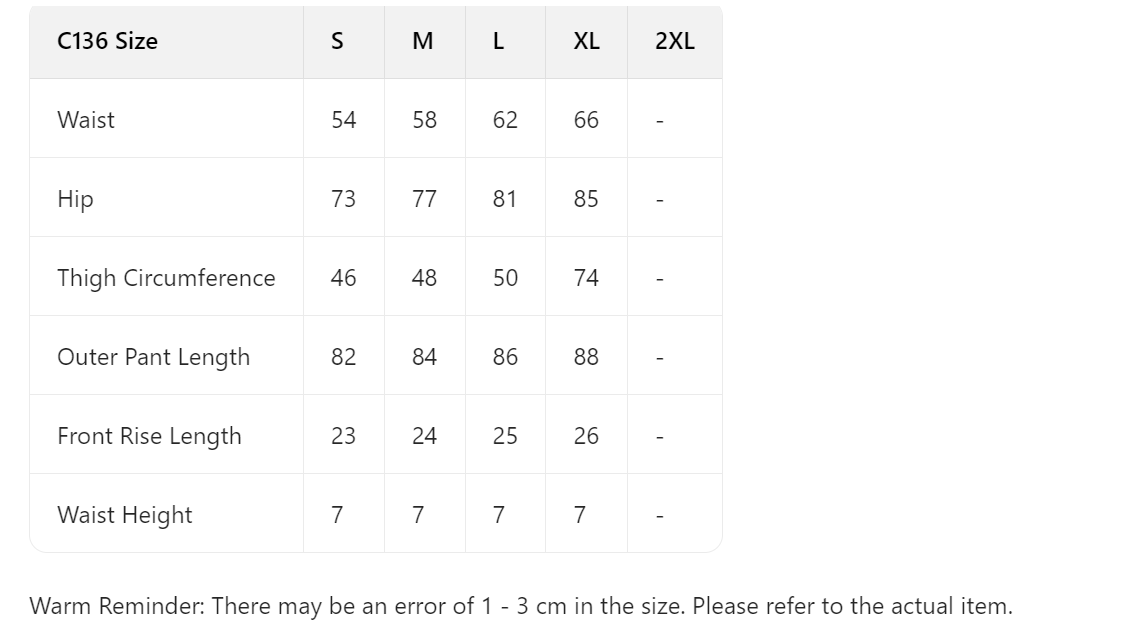Select the Hip value 81 for size L
1123x643 pixels.
click(x=505, y=199)
